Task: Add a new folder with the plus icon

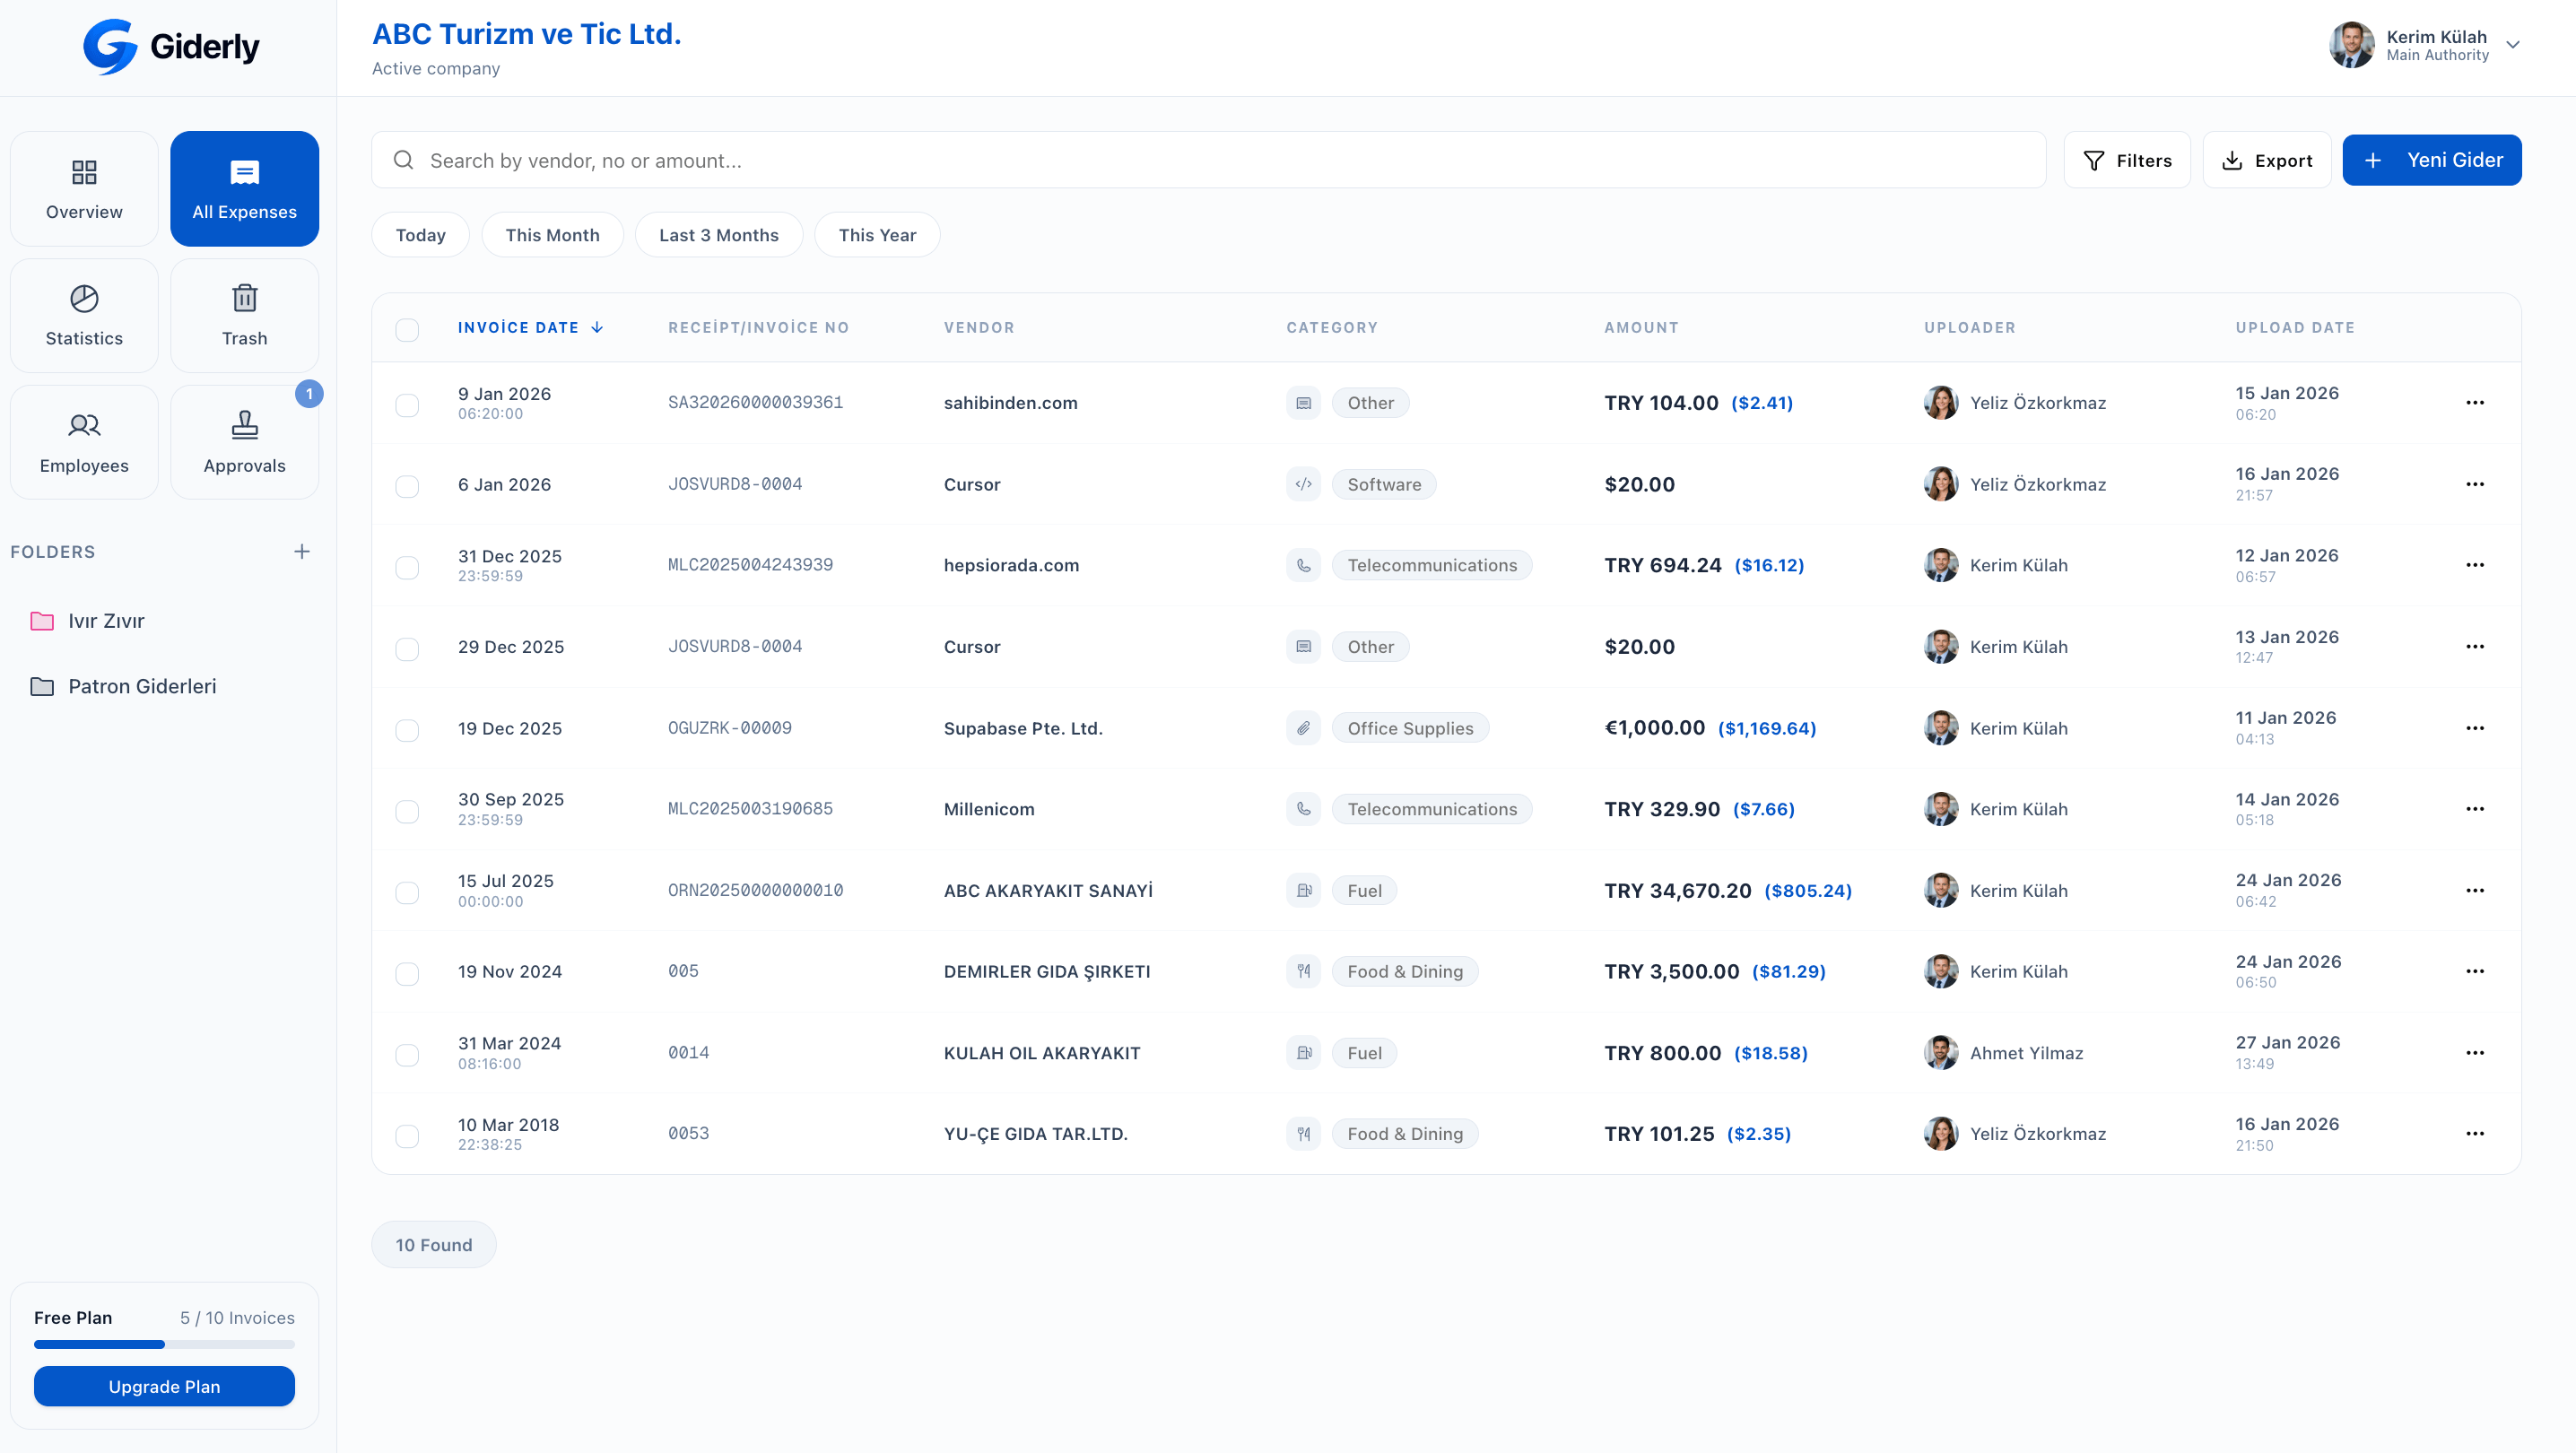Action: pos(302,551)
